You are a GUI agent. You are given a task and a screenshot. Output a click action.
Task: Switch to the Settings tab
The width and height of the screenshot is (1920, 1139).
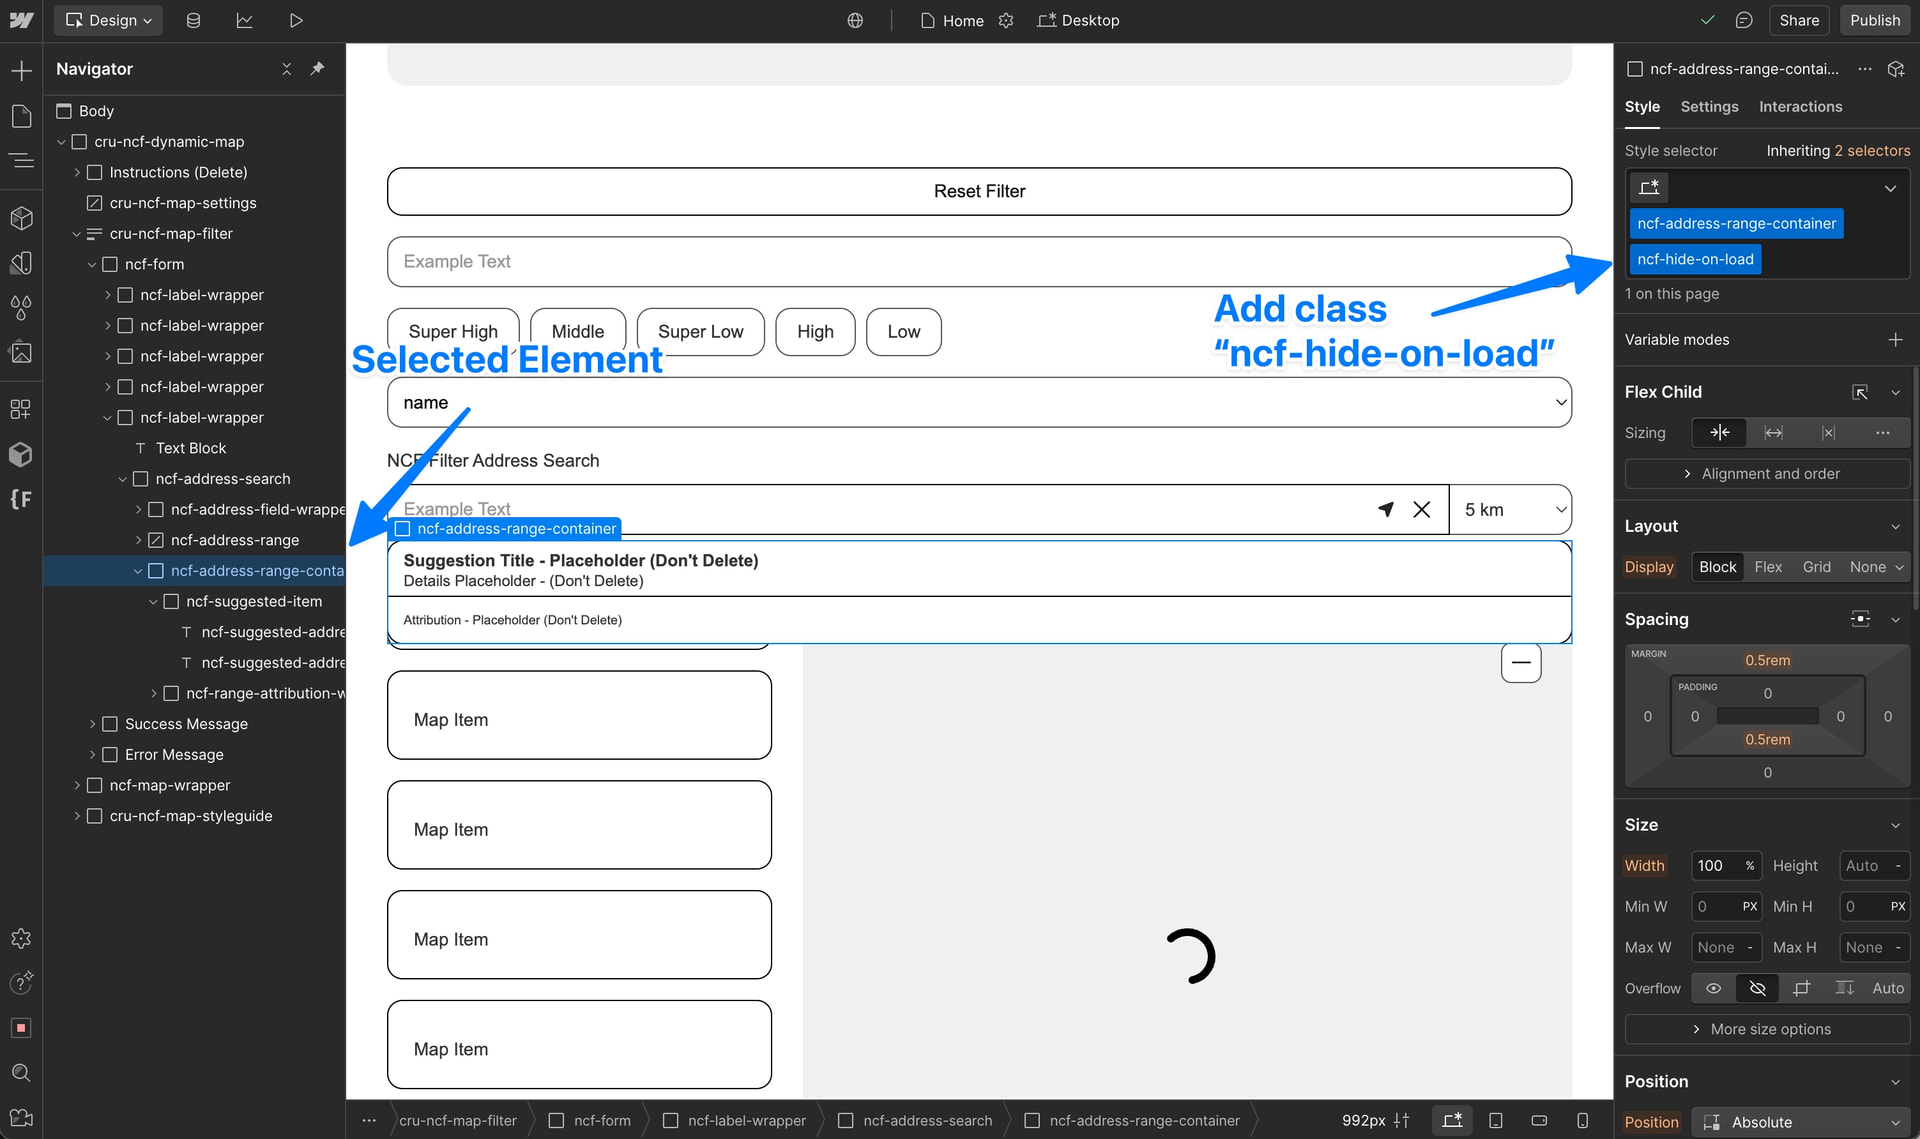pyautogui.click(x=1709, y=106)
